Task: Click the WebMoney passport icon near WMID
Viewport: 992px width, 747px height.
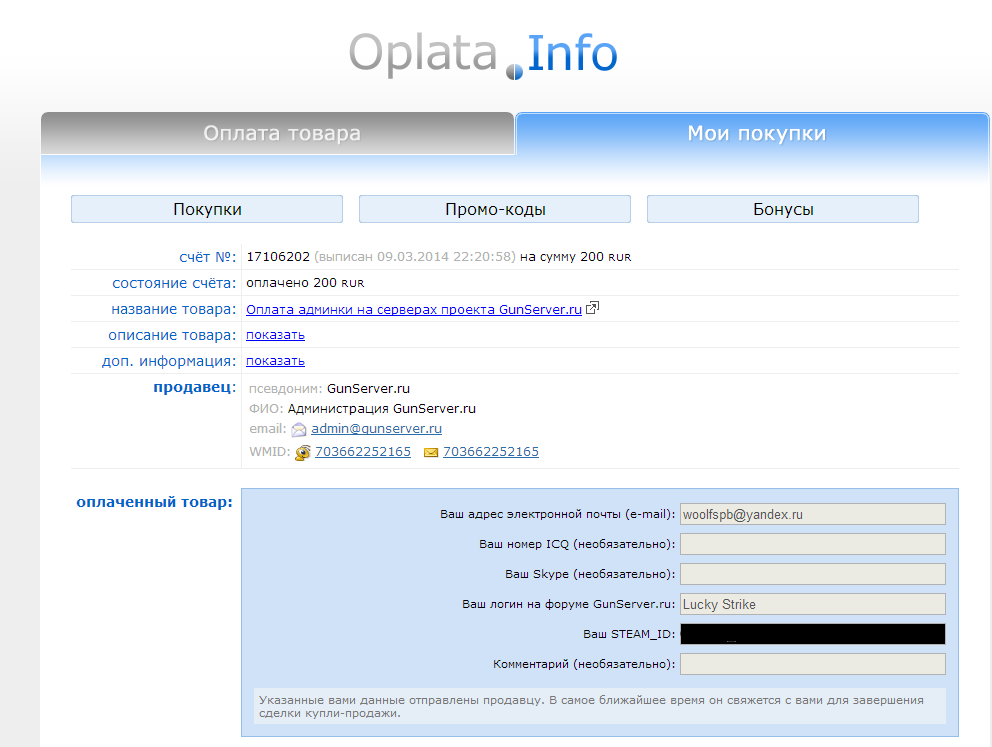Action: pyautogui.click(x=302, y=453)
